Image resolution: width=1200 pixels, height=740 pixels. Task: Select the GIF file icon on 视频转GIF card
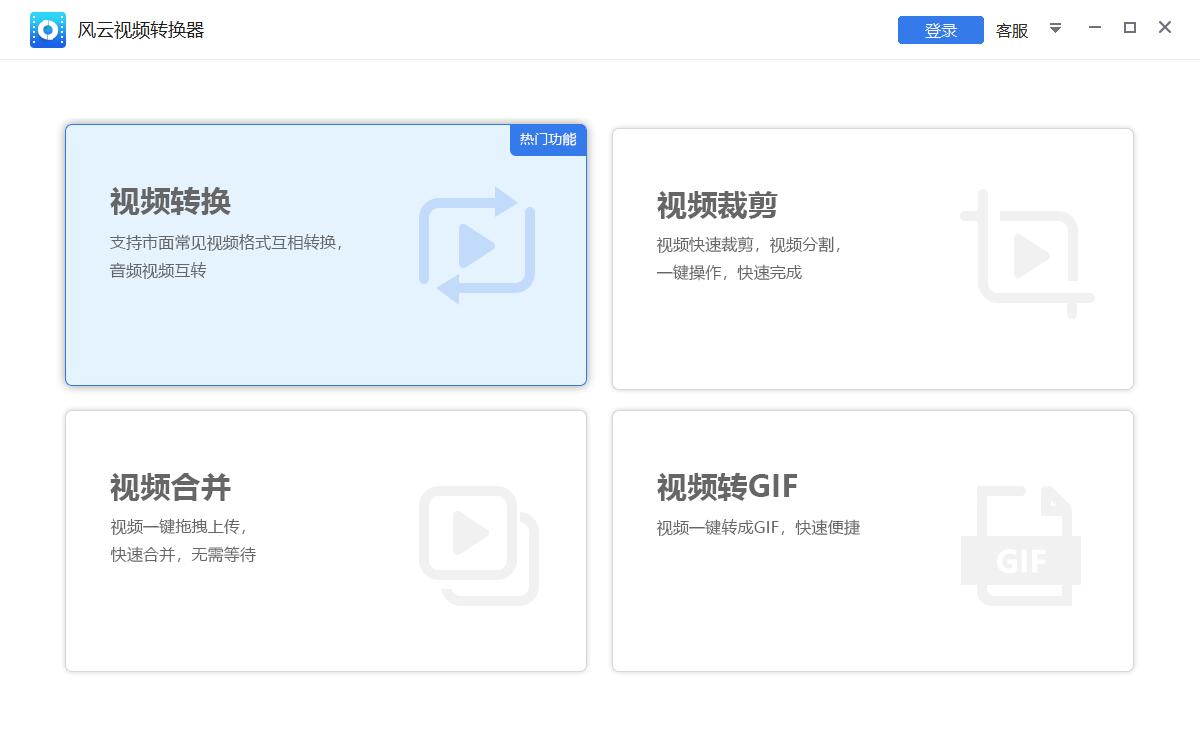(x=1020, y=543)
